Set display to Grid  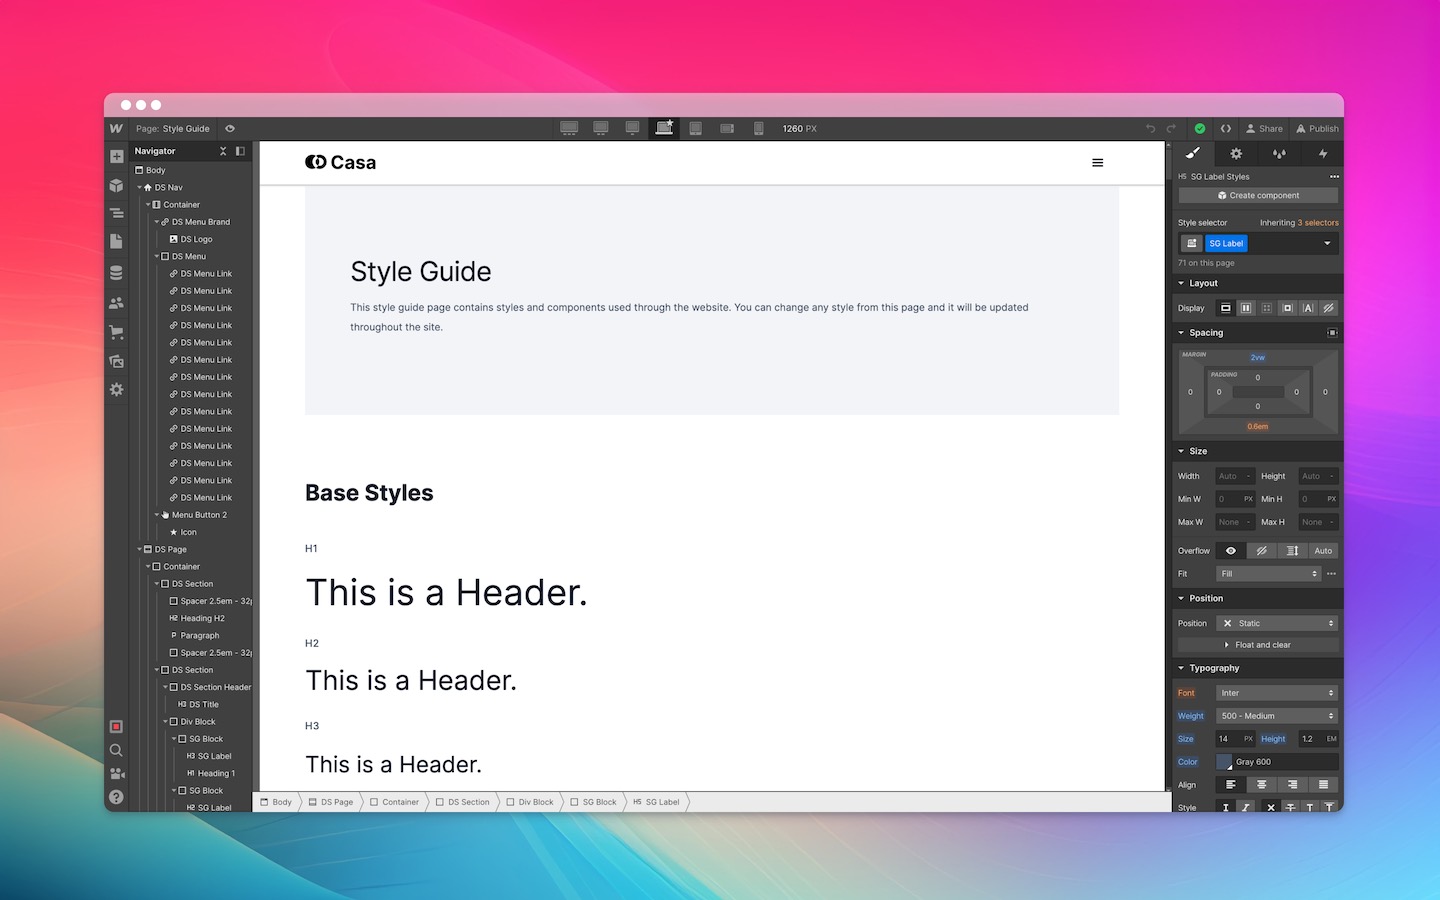click(x=1267, y=308)
